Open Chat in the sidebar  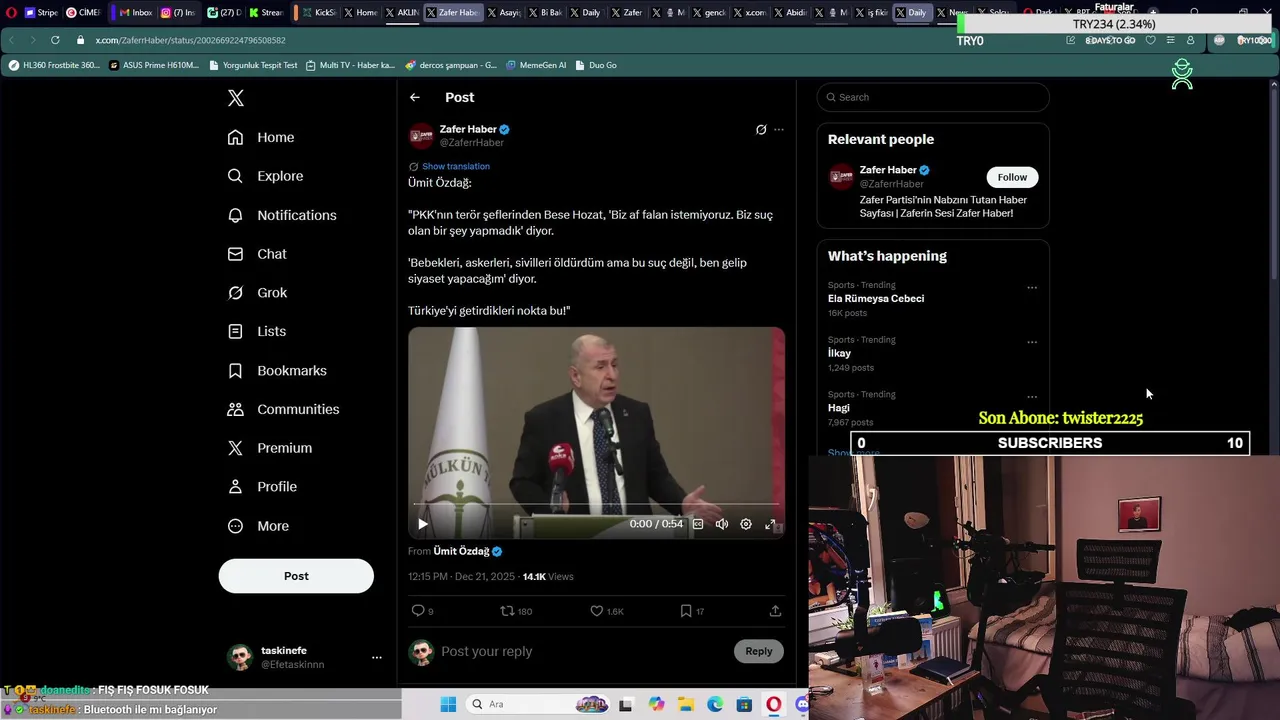[x=257, y=254]
